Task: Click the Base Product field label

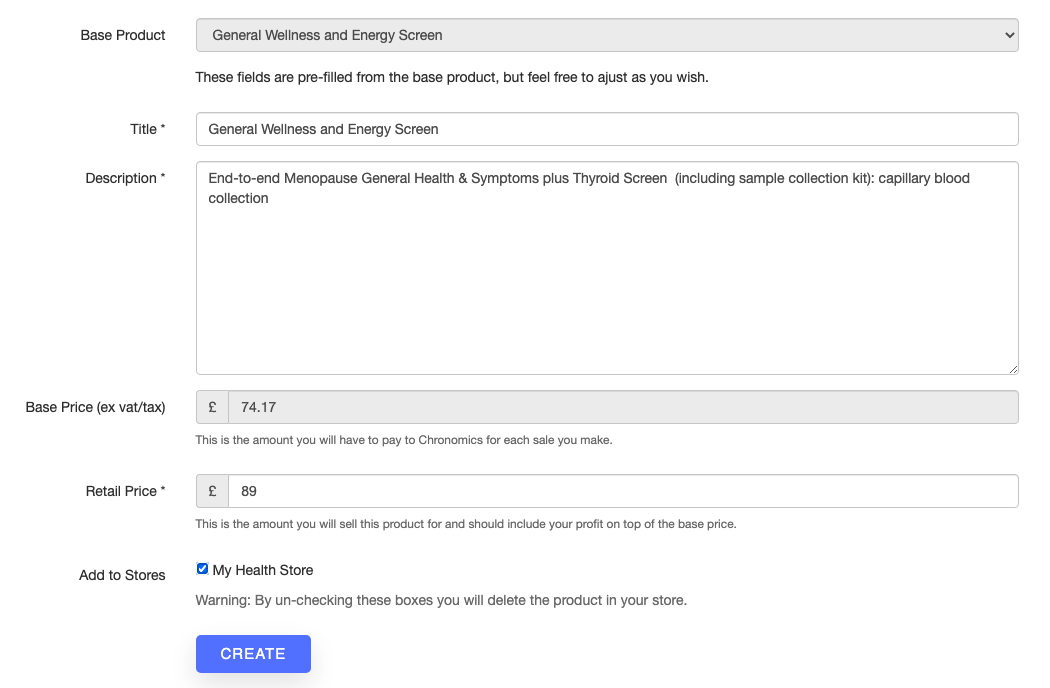Action: (123, 35)
